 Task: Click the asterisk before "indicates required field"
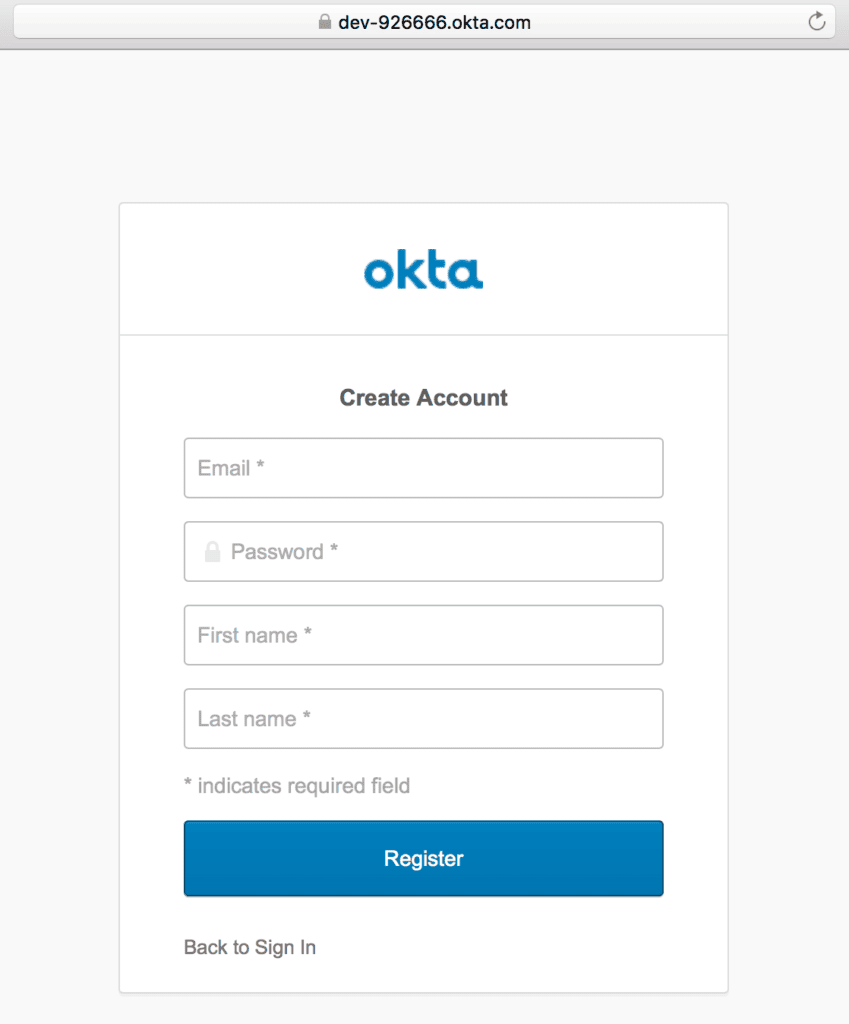[188, 785]
